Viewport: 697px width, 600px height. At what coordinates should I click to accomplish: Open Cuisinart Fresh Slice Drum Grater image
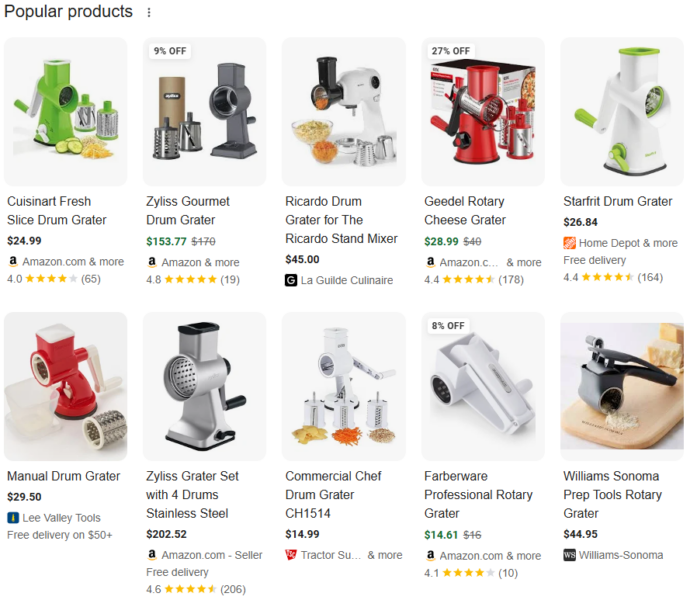pos(66,112)
